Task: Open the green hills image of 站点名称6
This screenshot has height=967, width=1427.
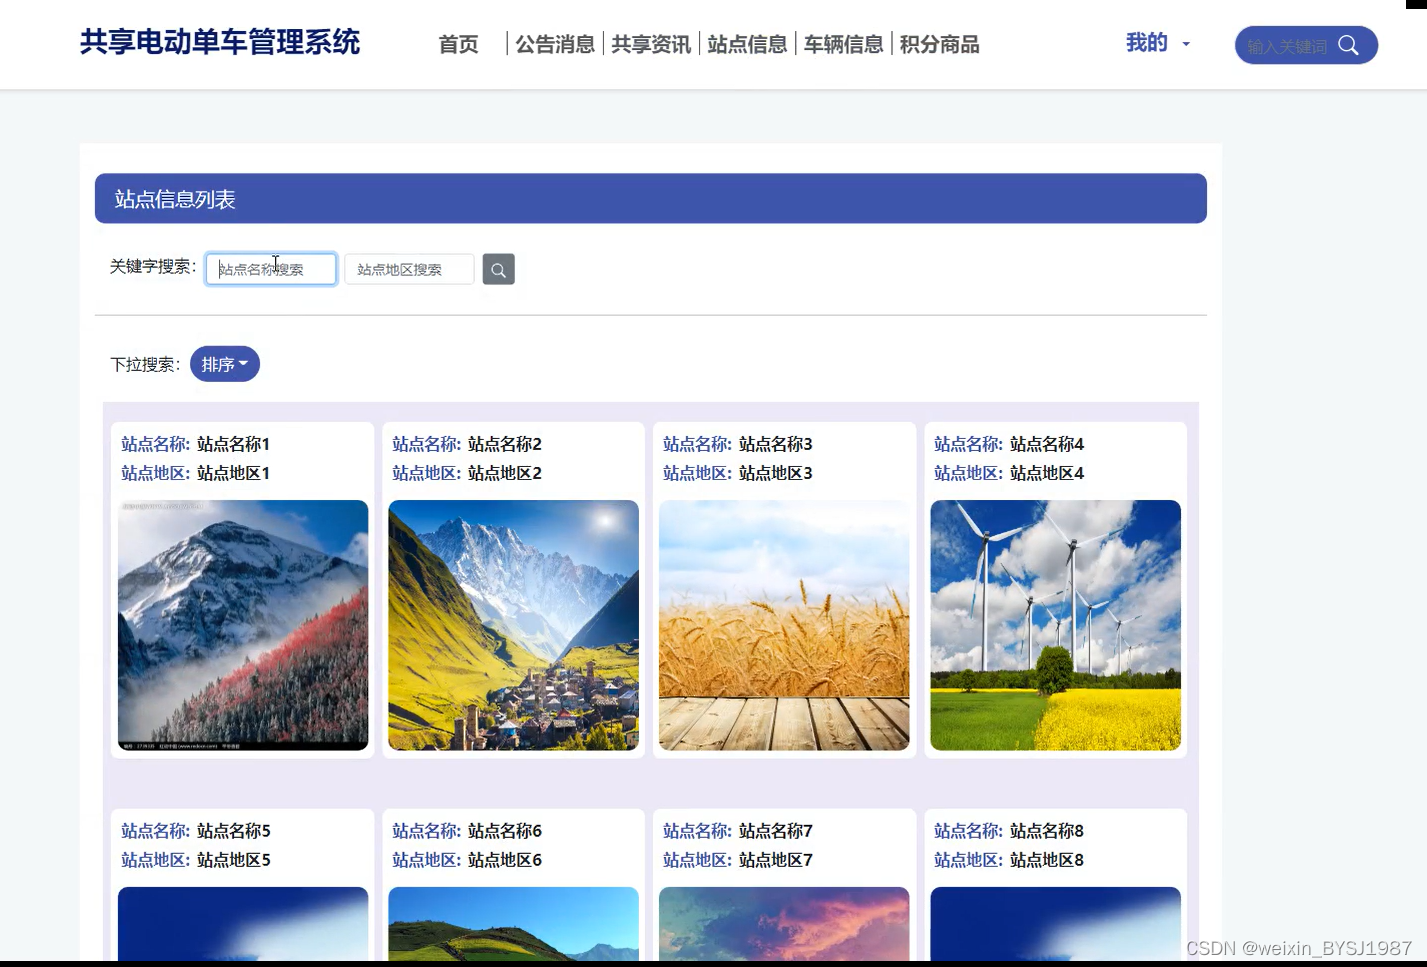Action: coord(513,924)
